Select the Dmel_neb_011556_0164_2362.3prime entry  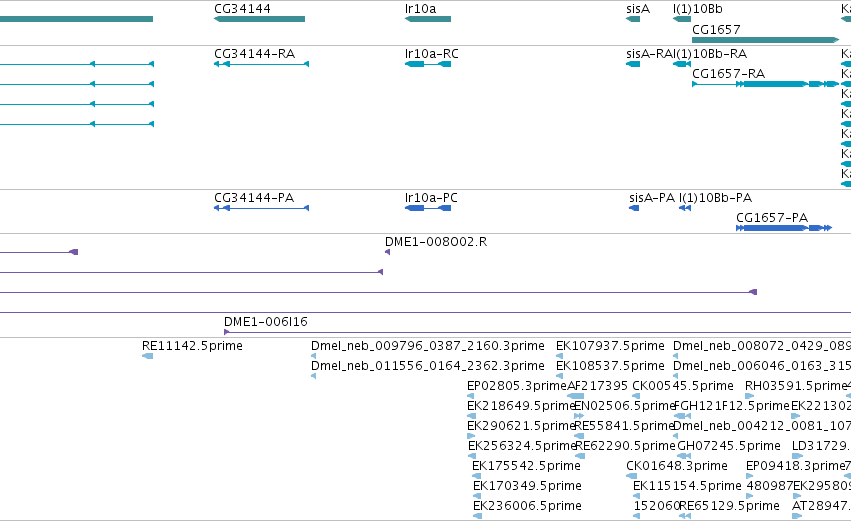[x=428, y=366]
